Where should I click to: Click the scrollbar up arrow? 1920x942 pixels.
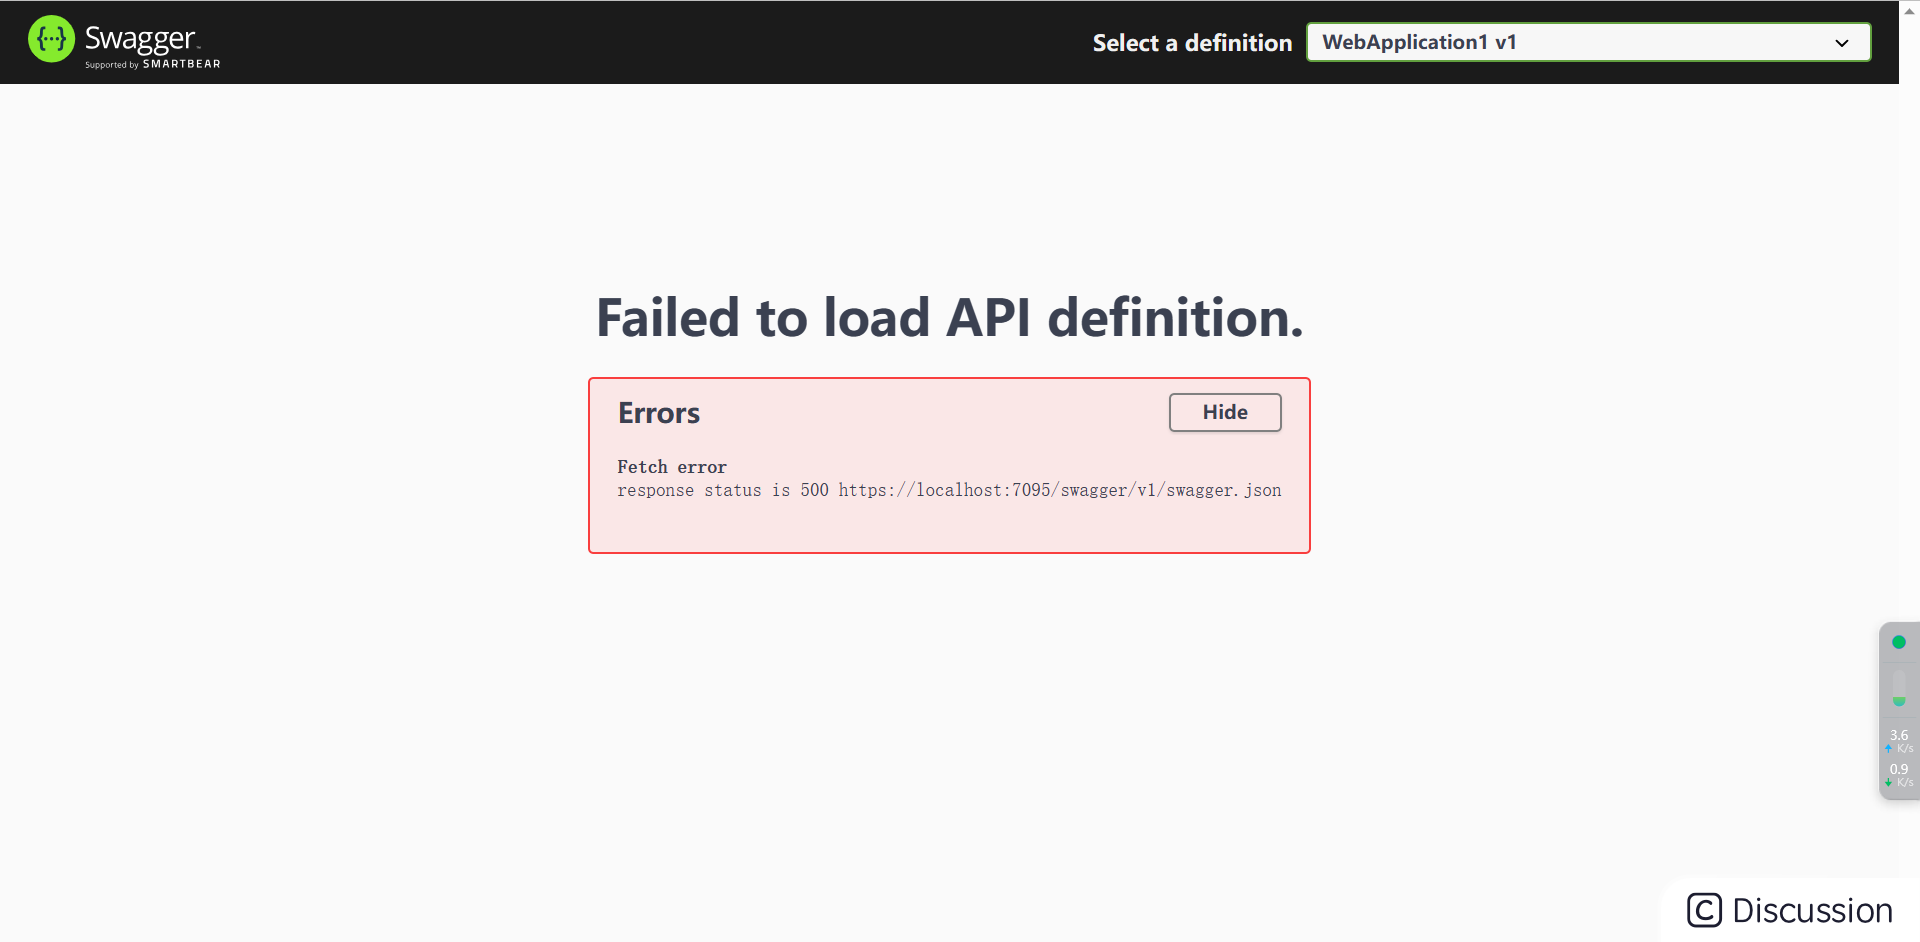click(1909, 10)
